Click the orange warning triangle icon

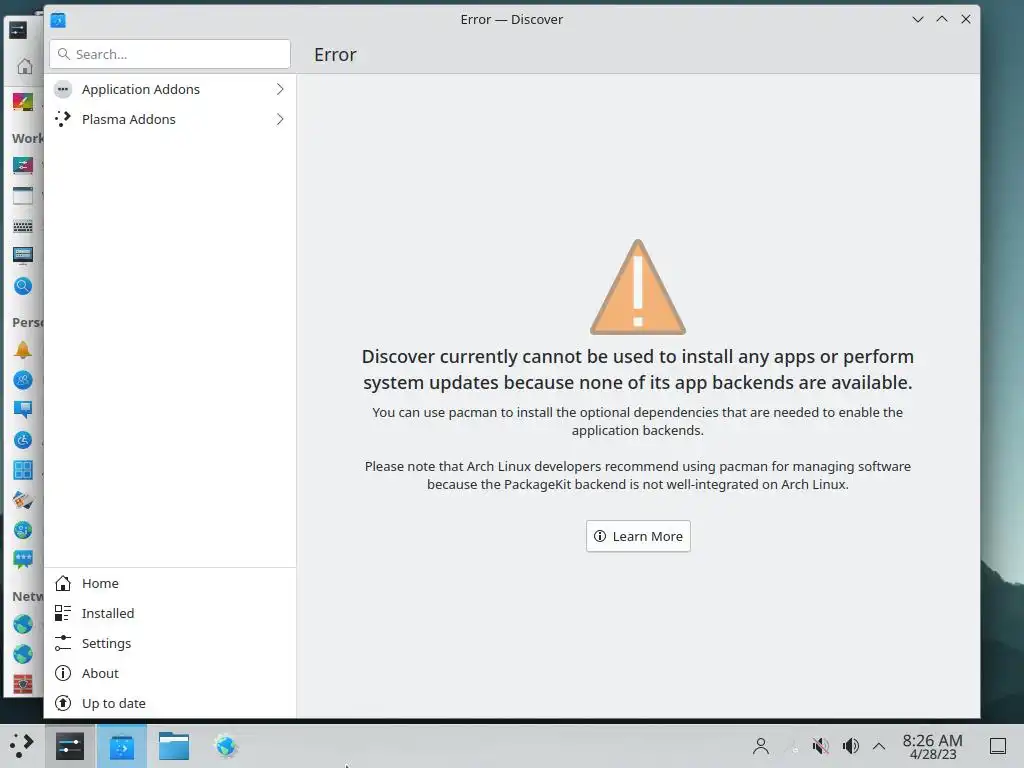pos(638,287)
